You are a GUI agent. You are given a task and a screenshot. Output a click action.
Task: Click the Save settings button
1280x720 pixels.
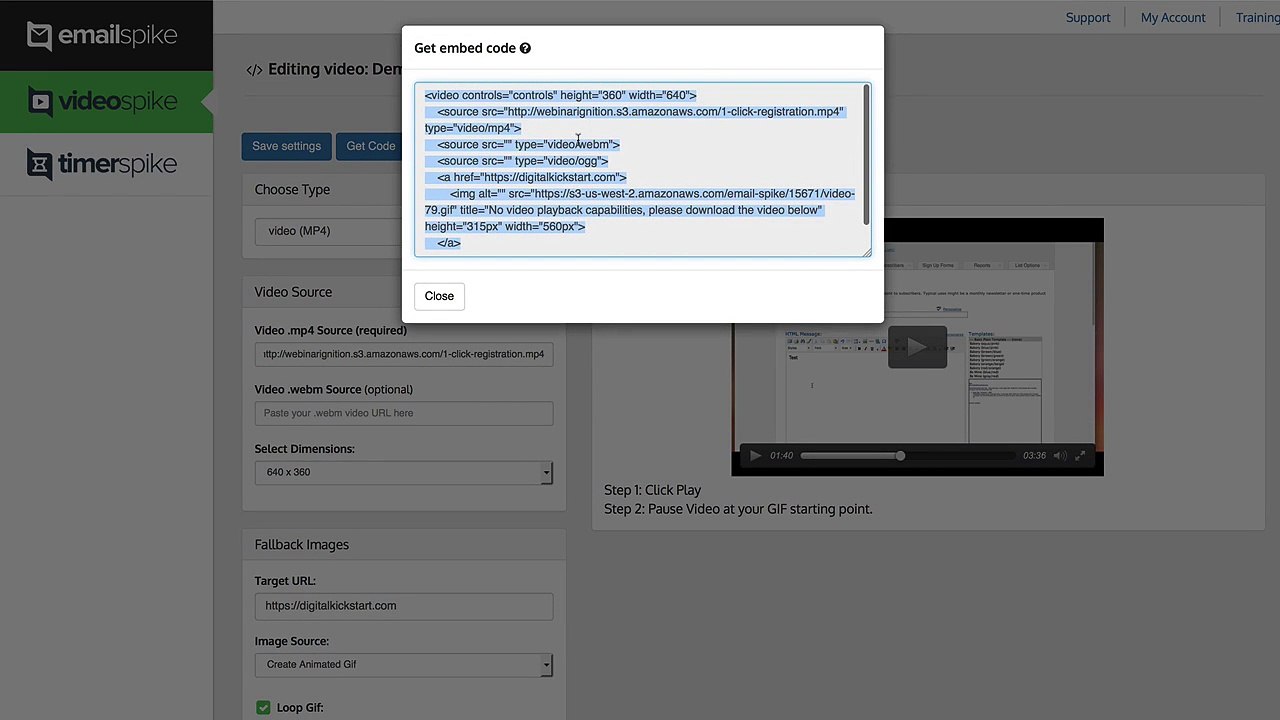pyautogui.click(x=286, y=146)
